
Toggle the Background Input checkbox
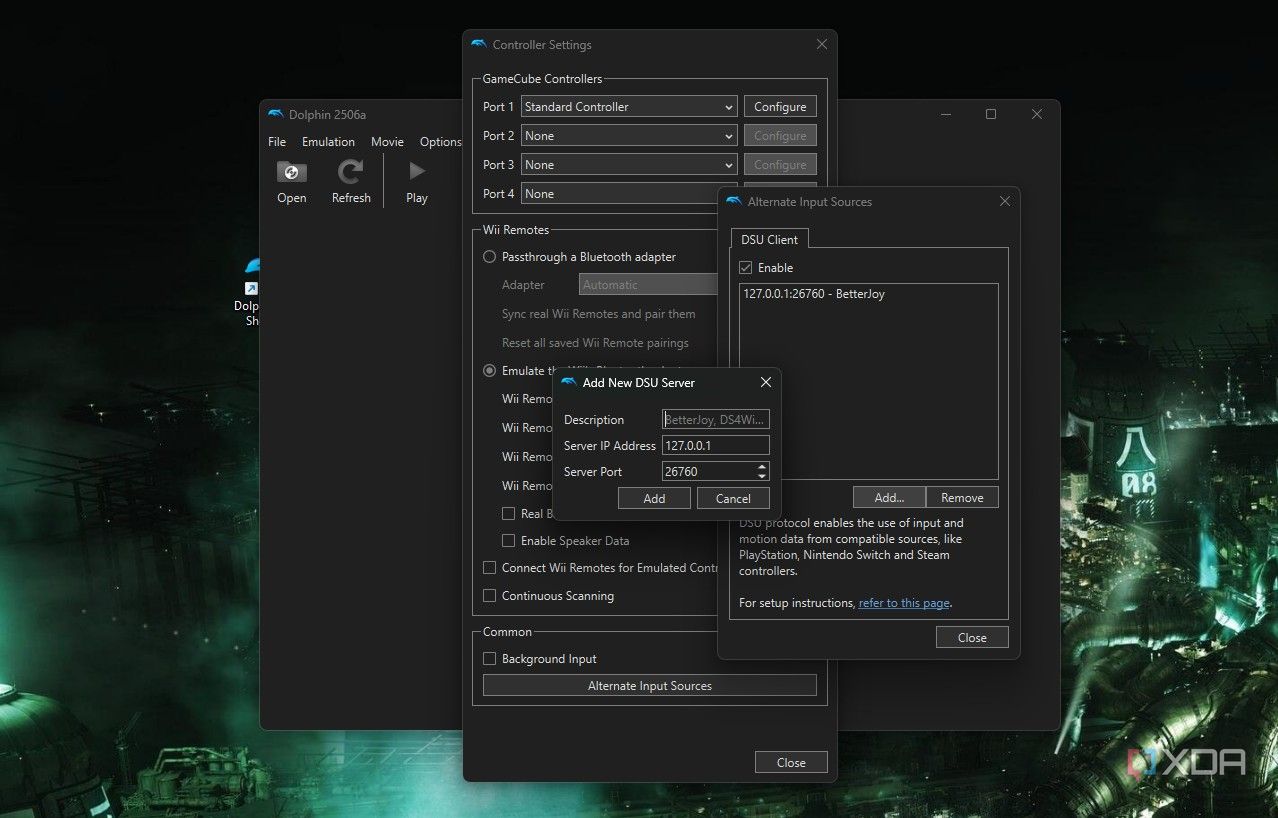489,659
